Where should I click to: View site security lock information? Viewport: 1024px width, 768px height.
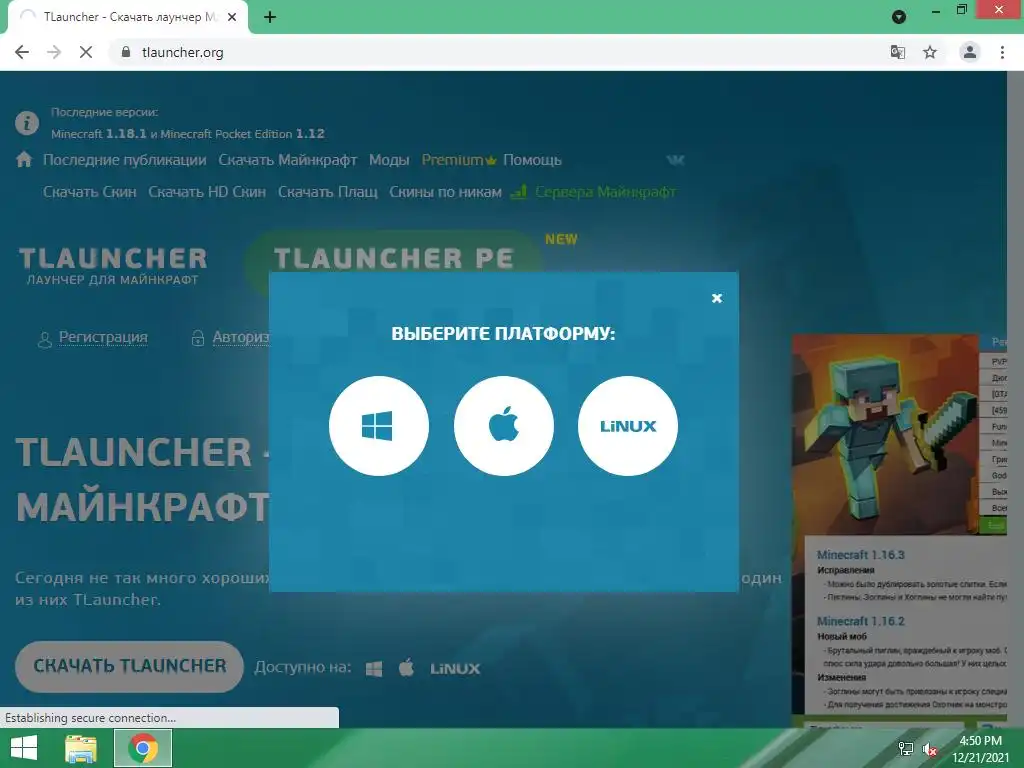tap(126, 52)
